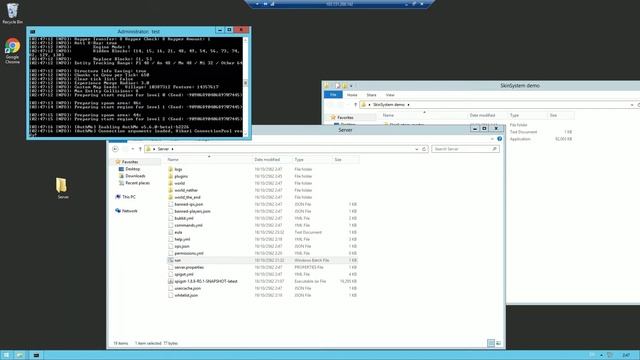Select commands.yml file

coord(188,225)
